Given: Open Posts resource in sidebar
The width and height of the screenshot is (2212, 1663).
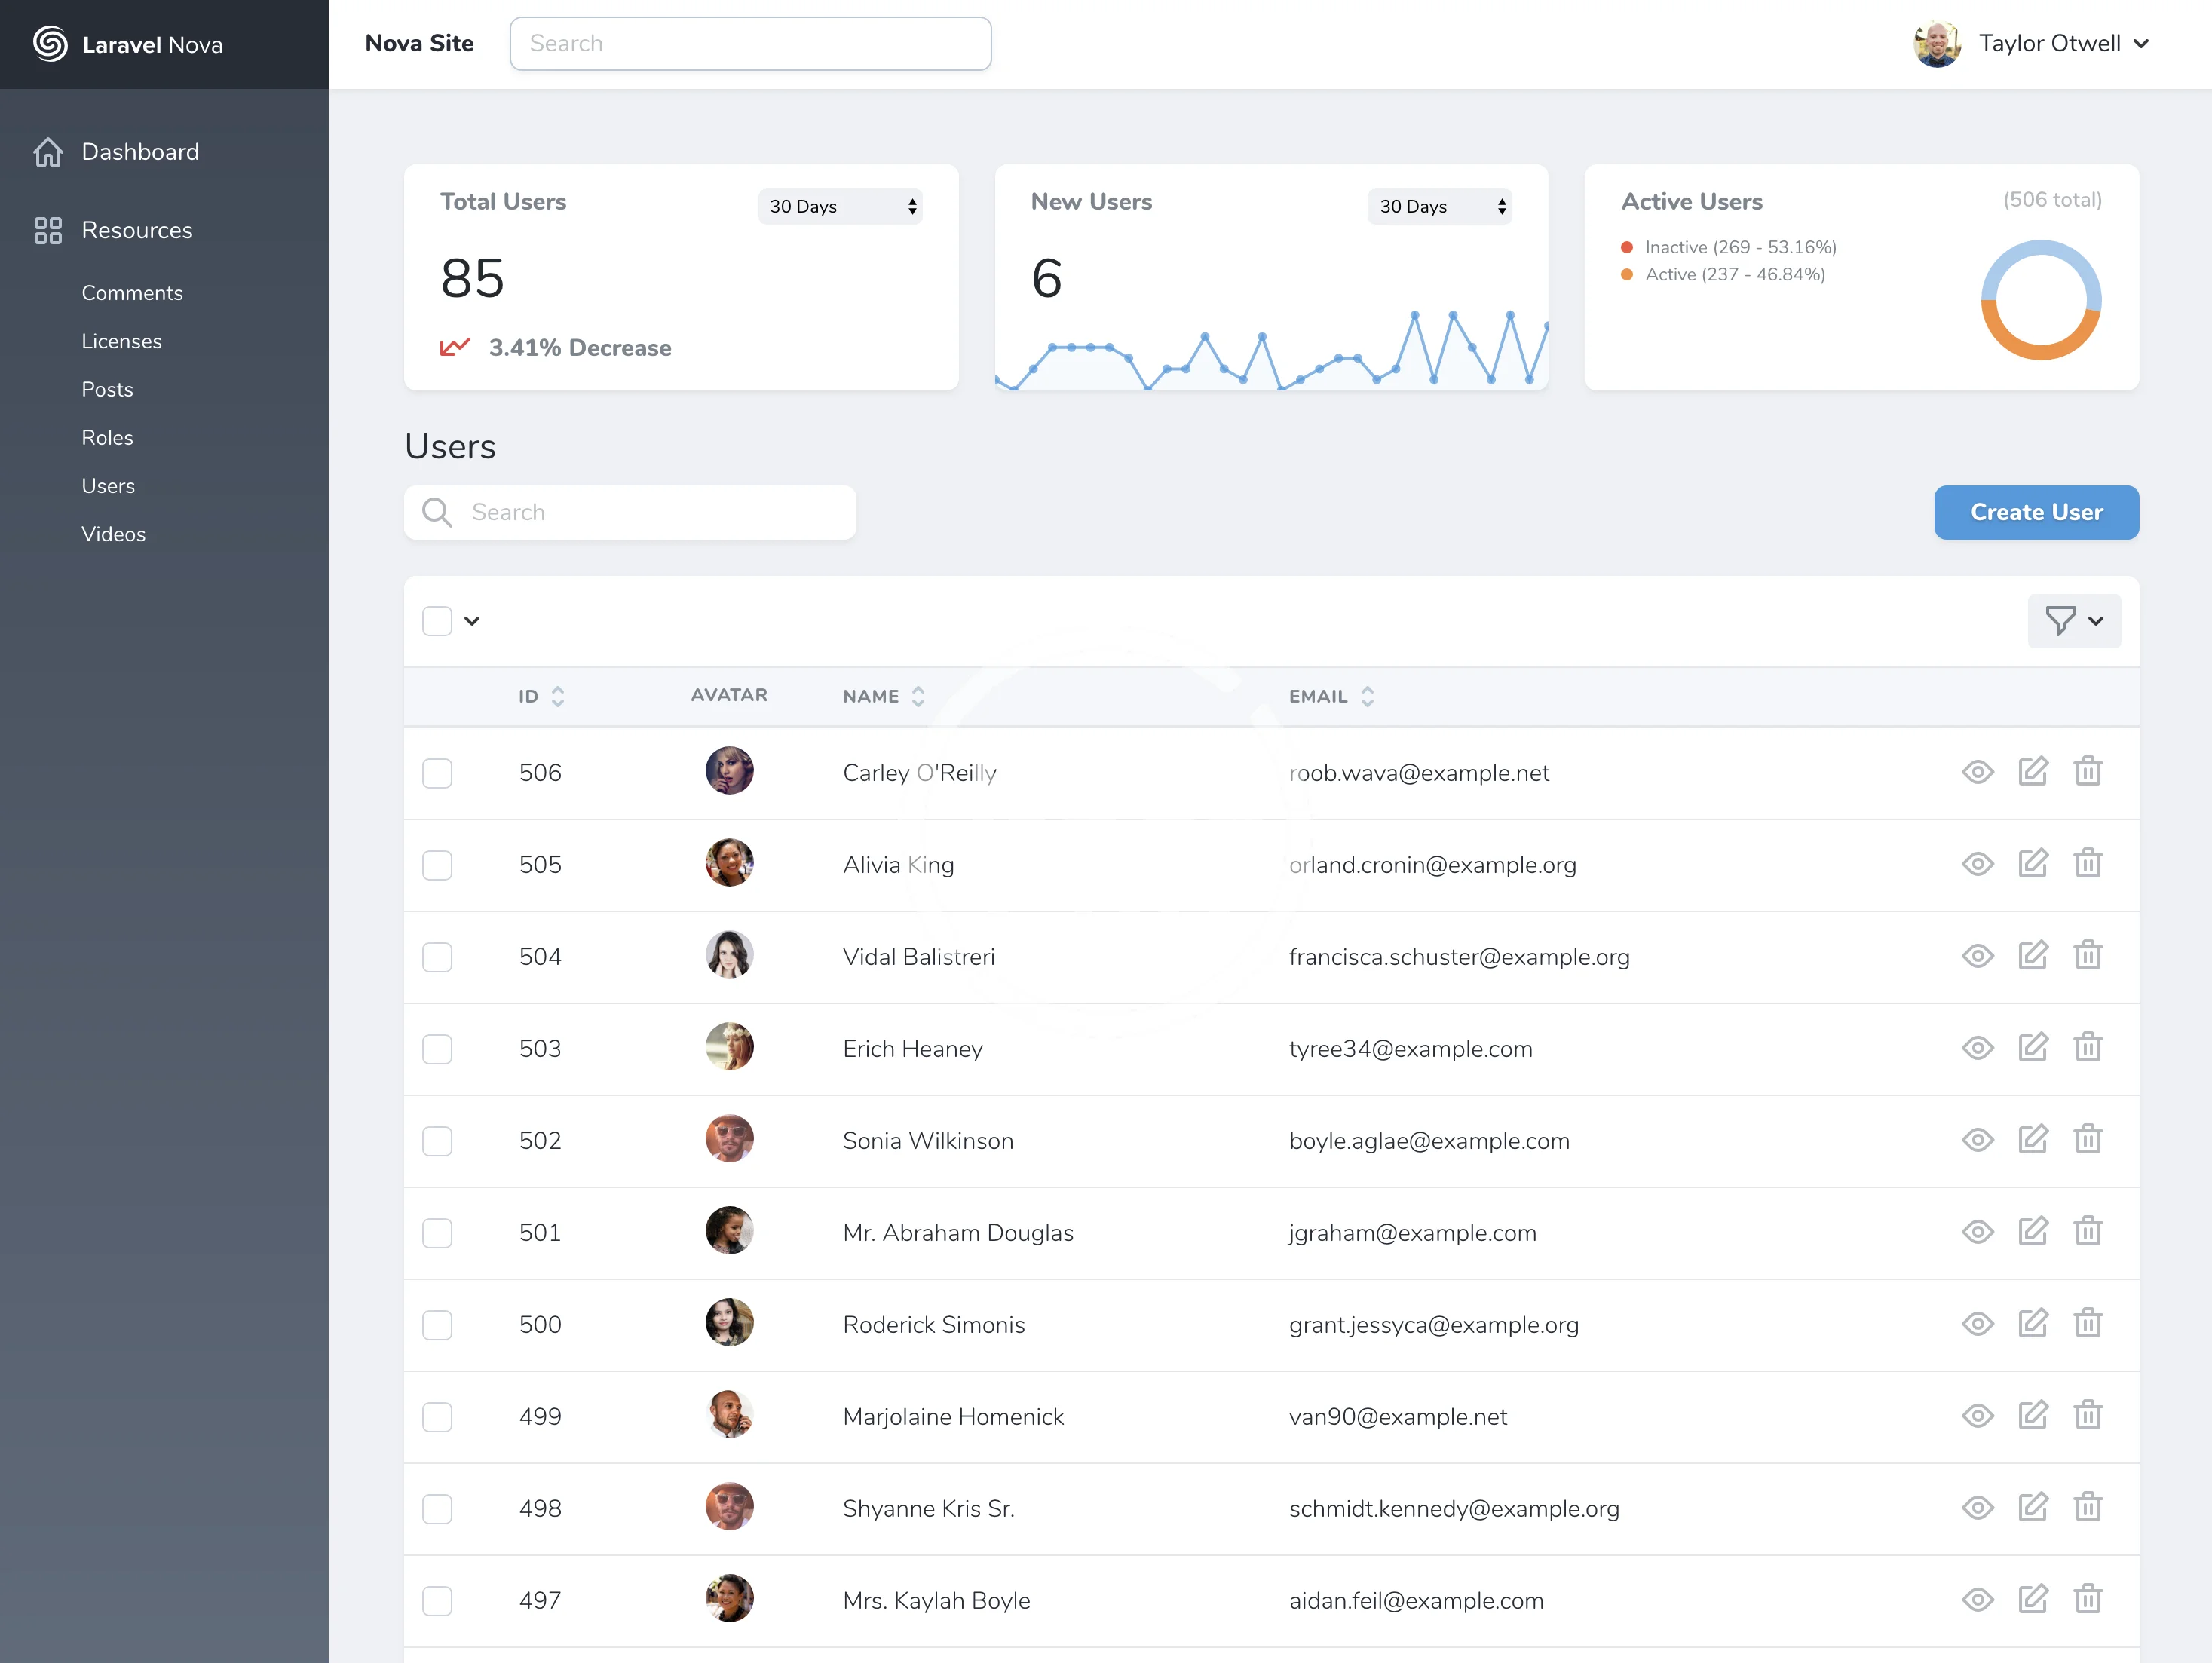Looking at the screenshot, I should [x=107, y=389].
